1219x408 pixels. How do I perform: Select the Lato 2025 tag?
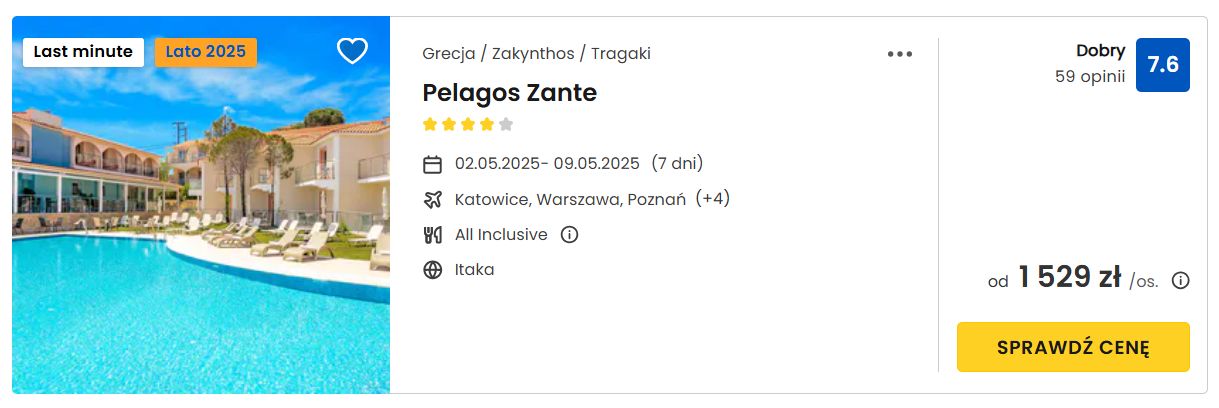tap(206, 52)
